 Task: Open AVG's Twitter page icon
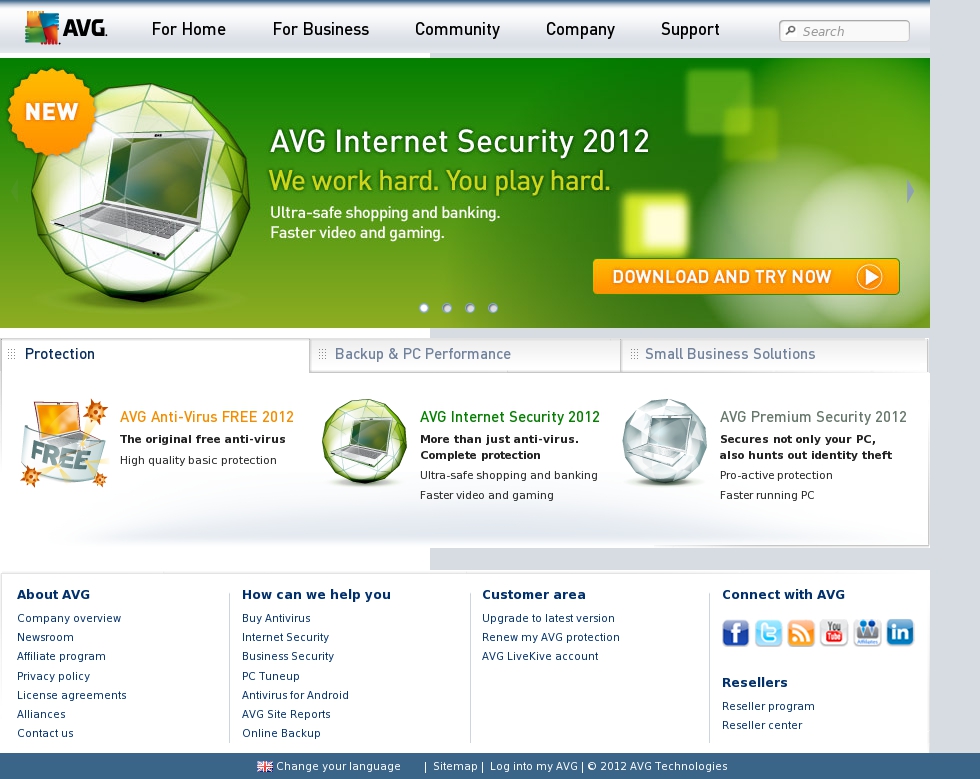pos(768,633)
